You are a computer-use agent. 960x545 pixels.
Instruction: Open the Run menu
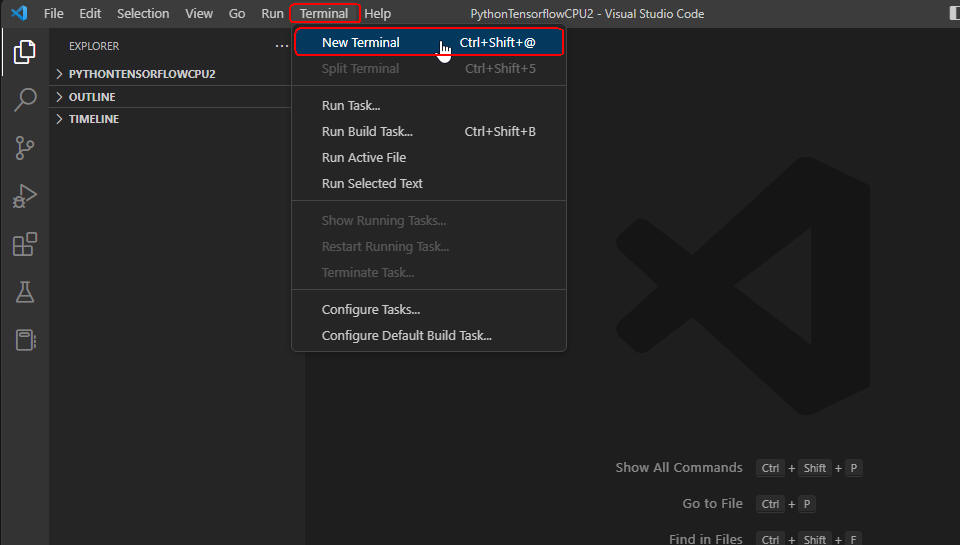pyautogui.click(x=272, y=13)
